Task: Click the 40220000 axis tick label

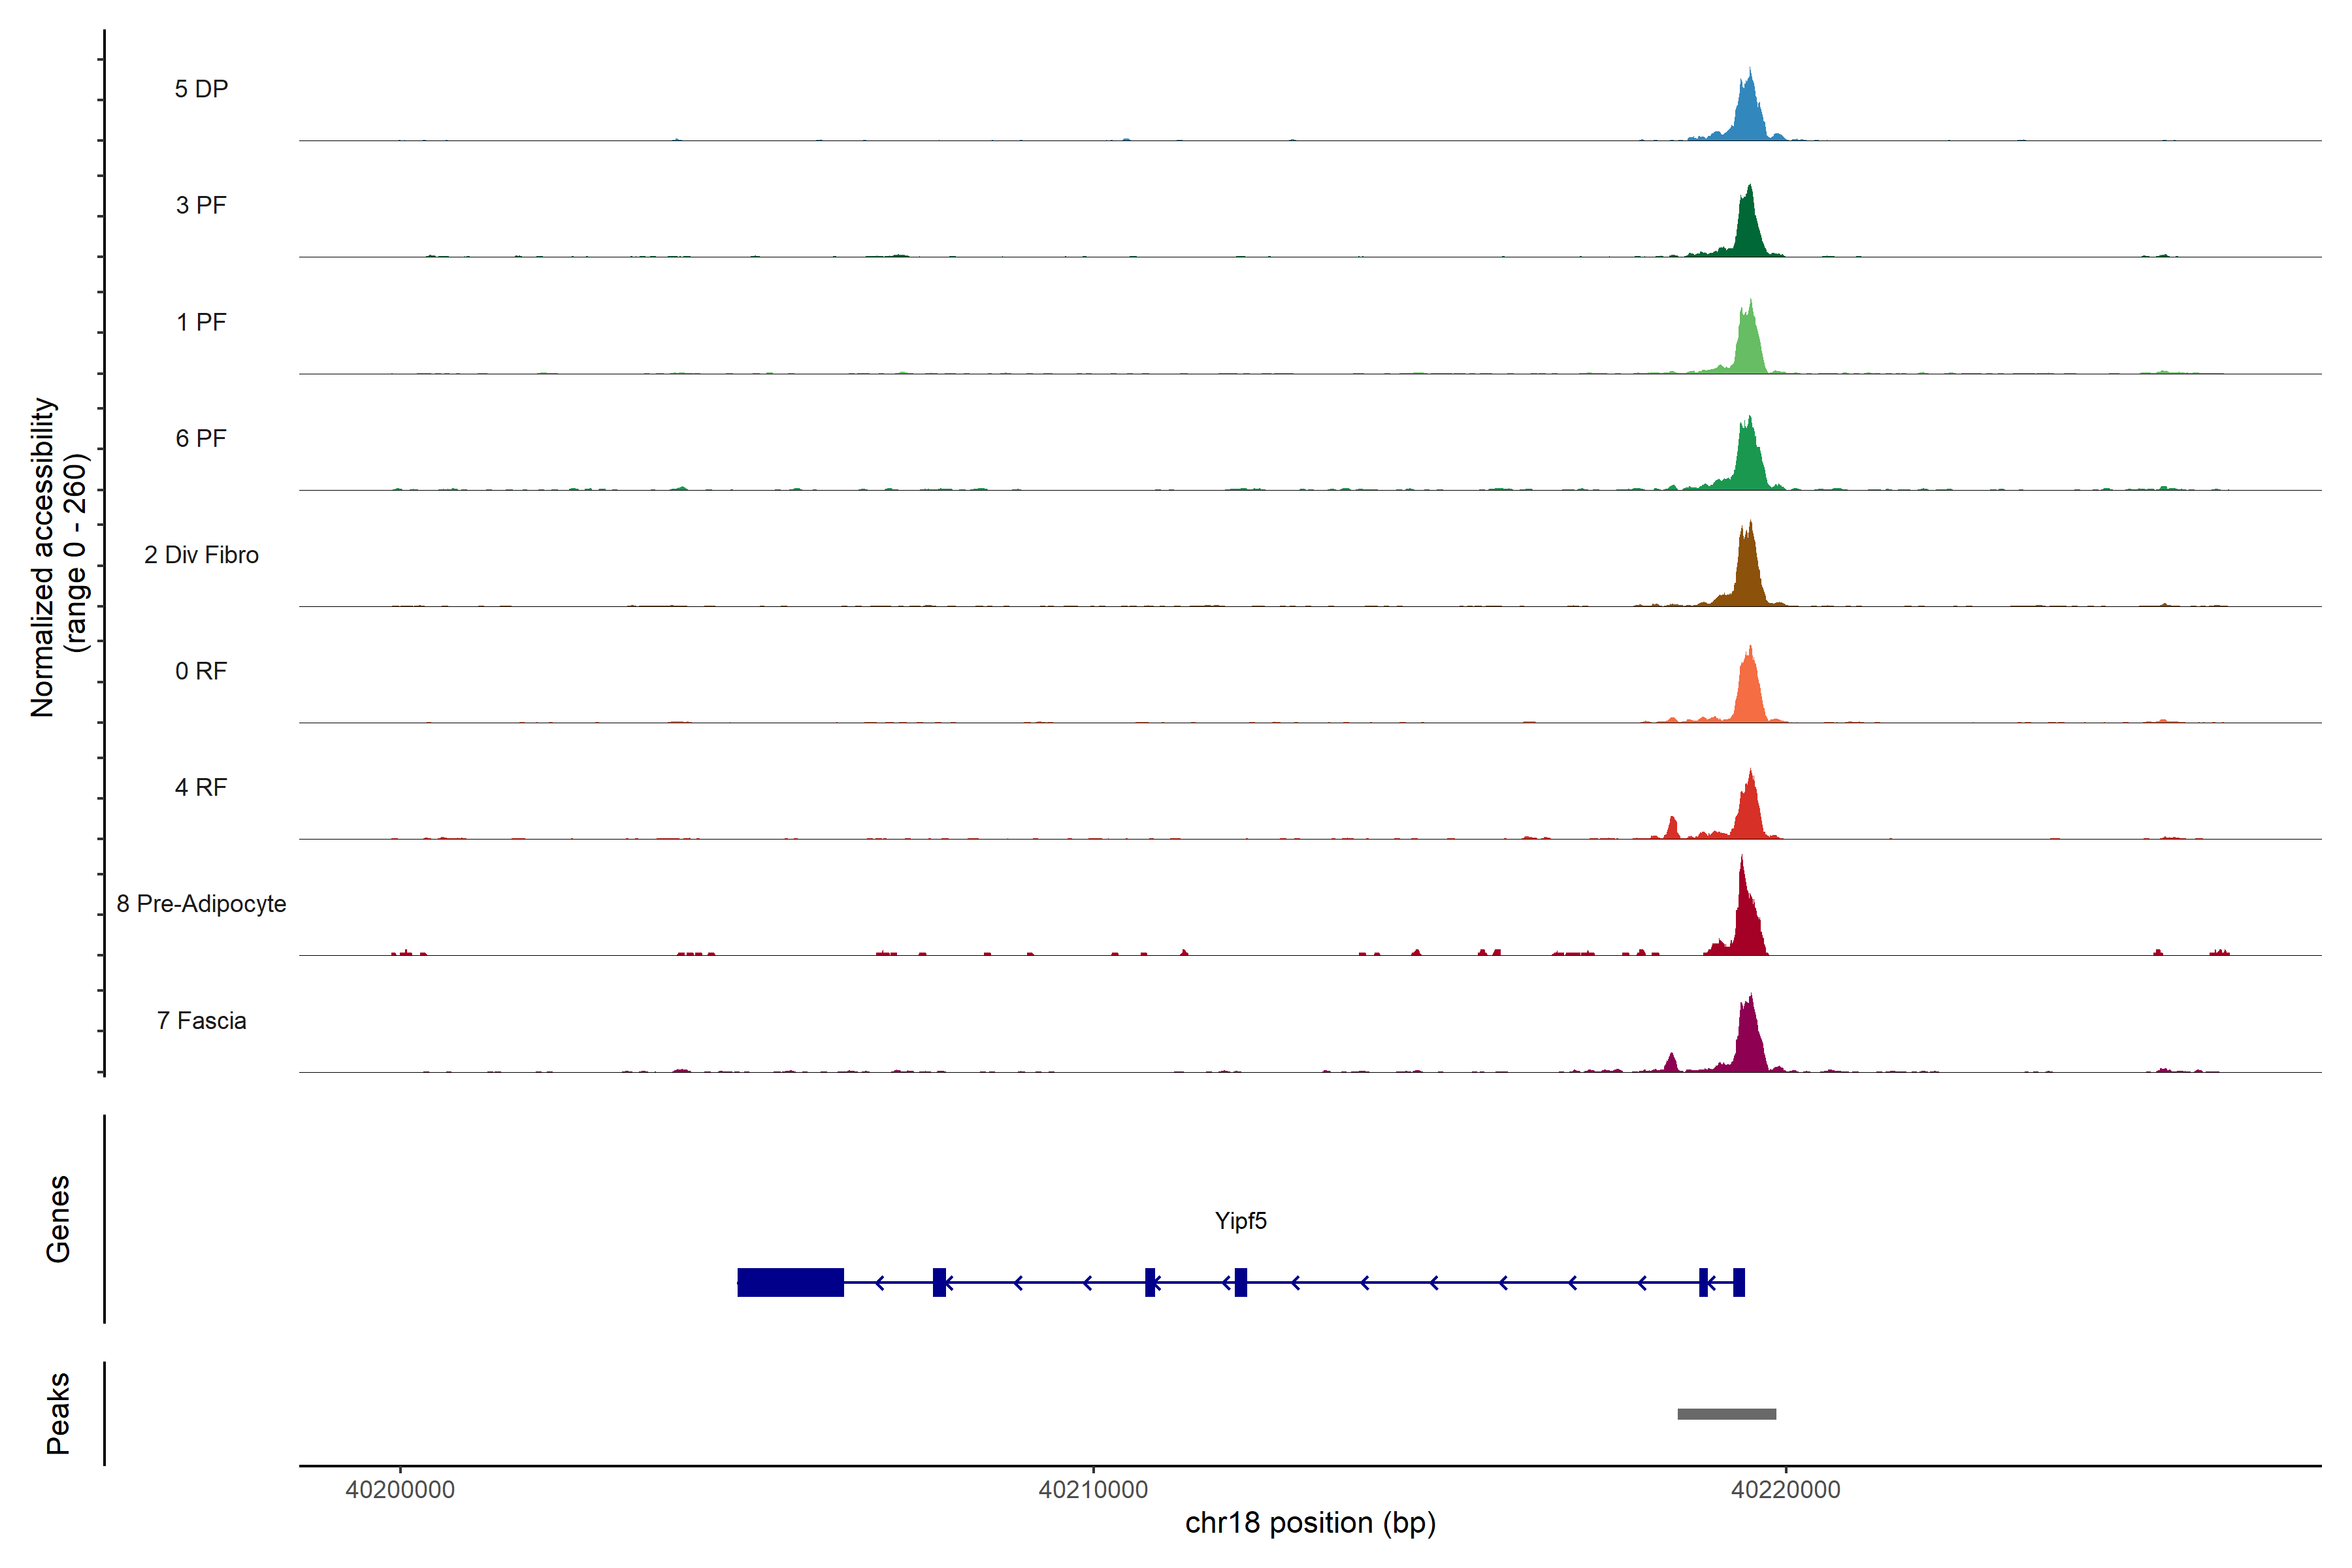Action: (1786, 1489)
